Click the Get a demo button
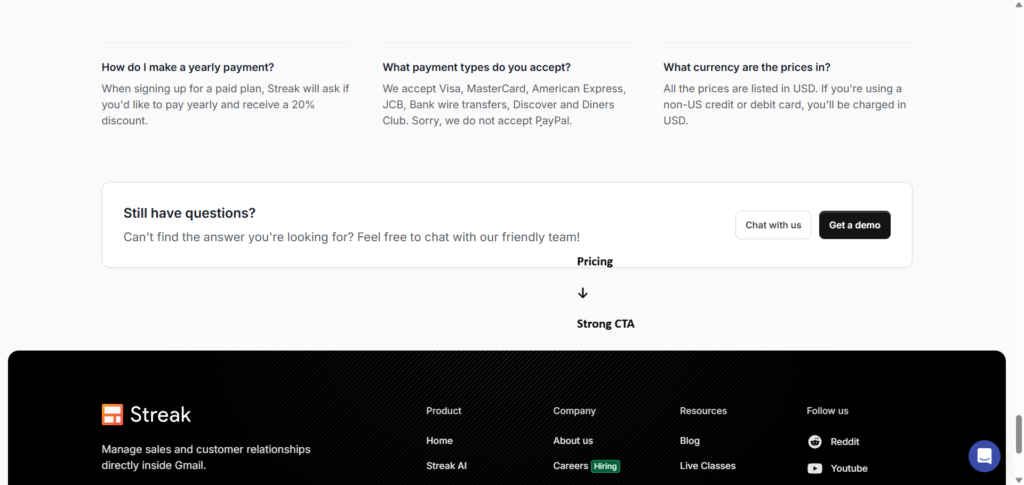1024x485 pixels. [855, 225]
